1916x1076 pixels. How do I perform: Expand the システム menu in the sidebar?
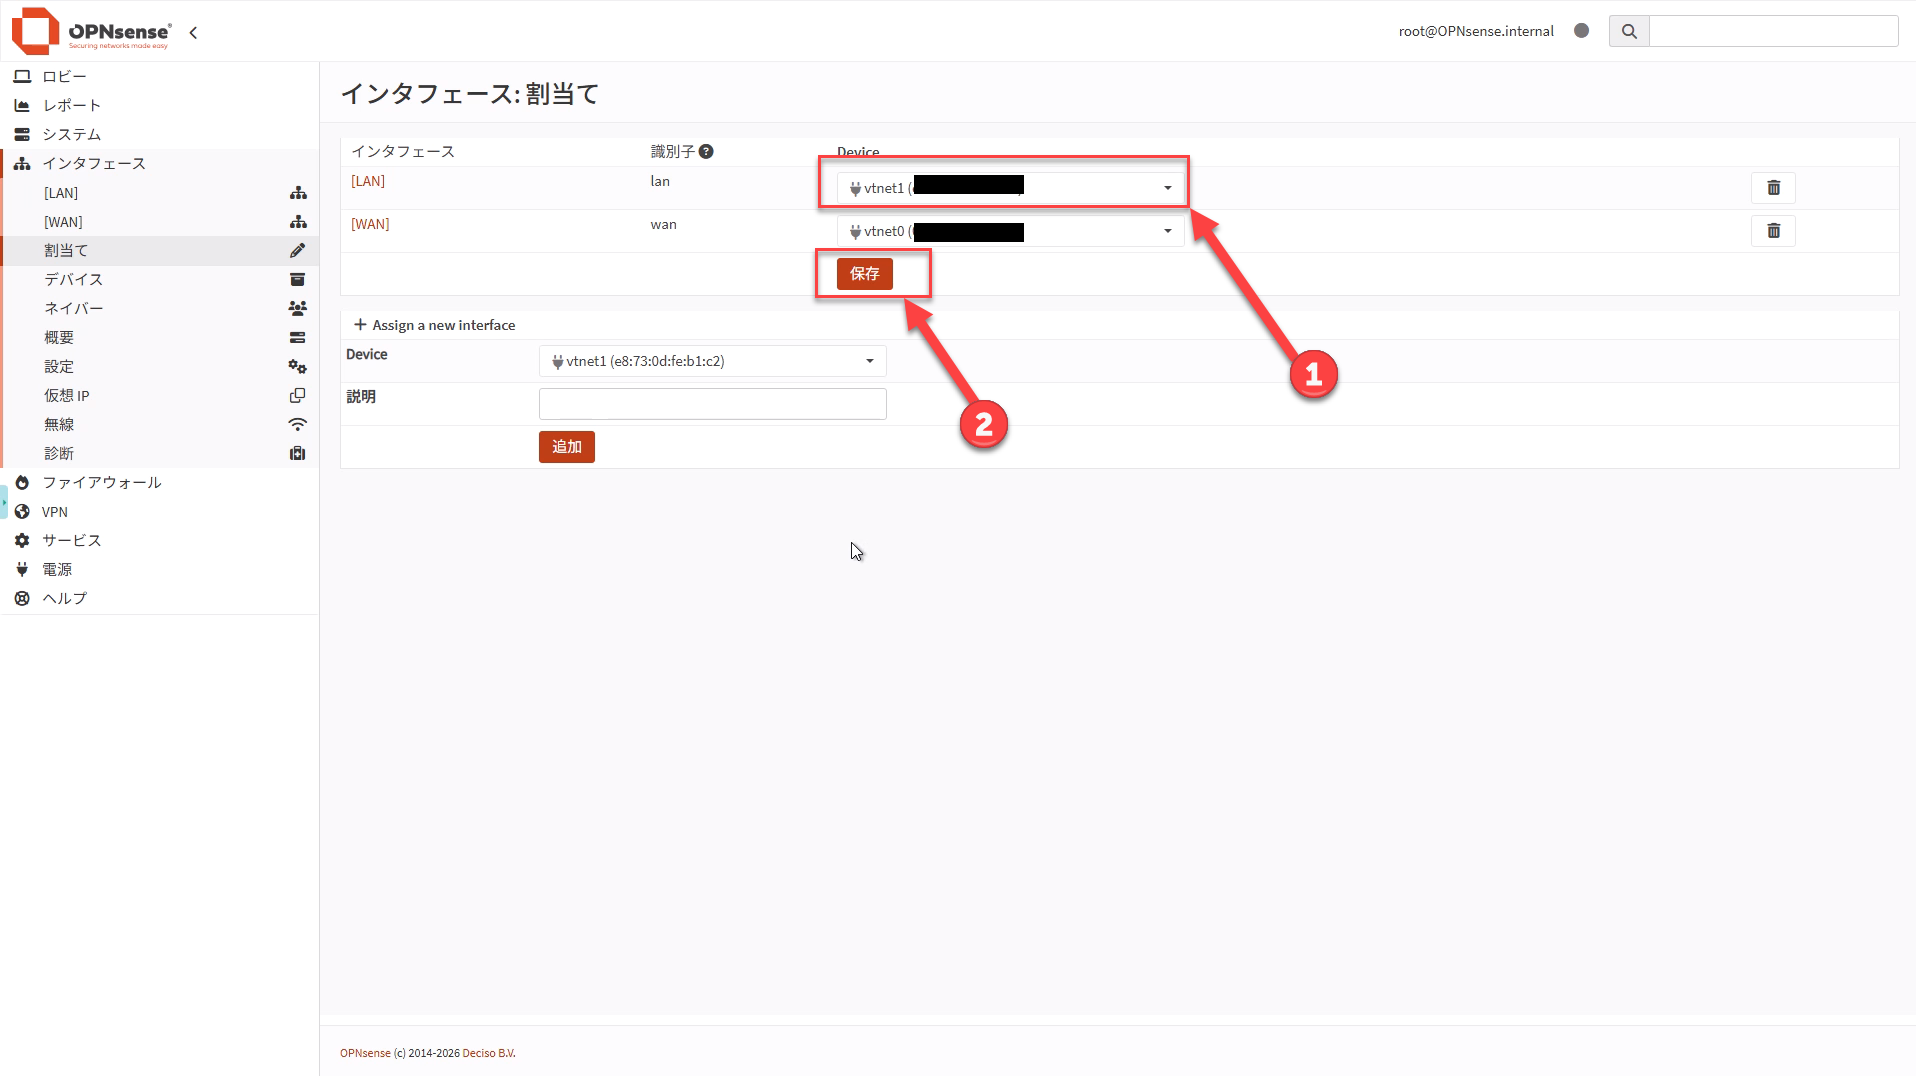tap(71, 134)
